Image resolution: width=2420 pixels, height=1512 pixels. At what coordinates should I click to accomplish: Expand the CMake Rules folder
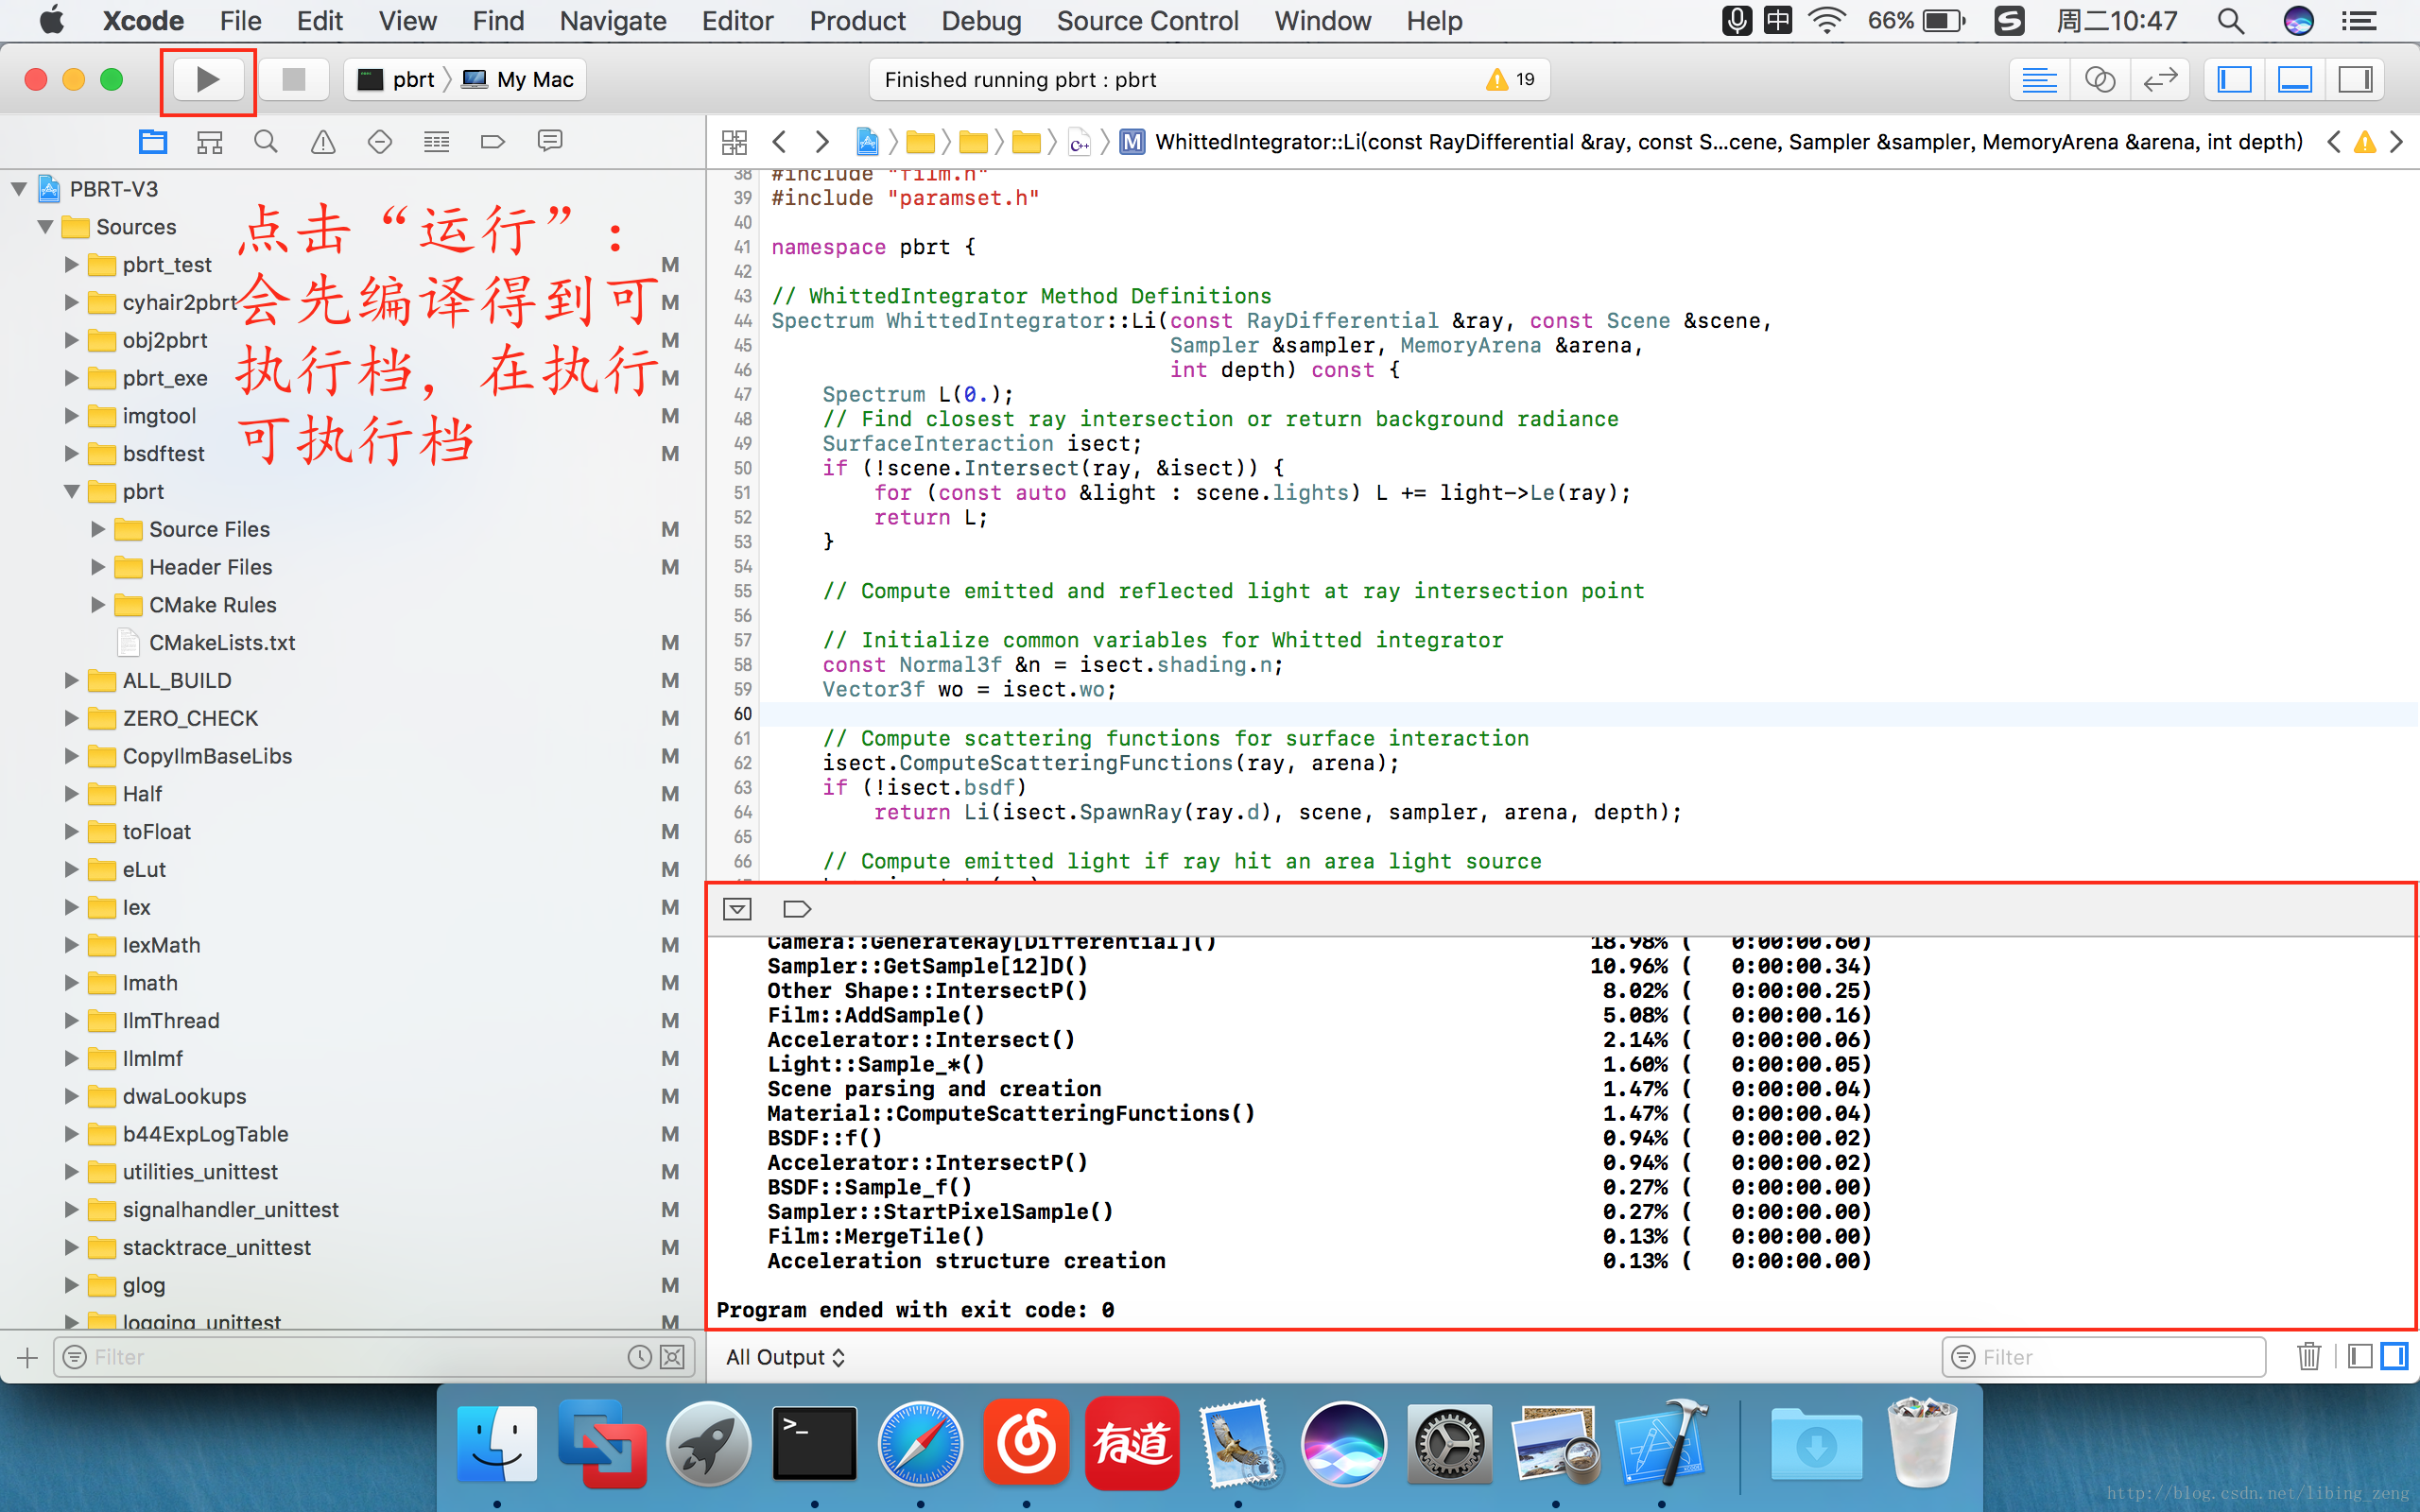point(98,604)
